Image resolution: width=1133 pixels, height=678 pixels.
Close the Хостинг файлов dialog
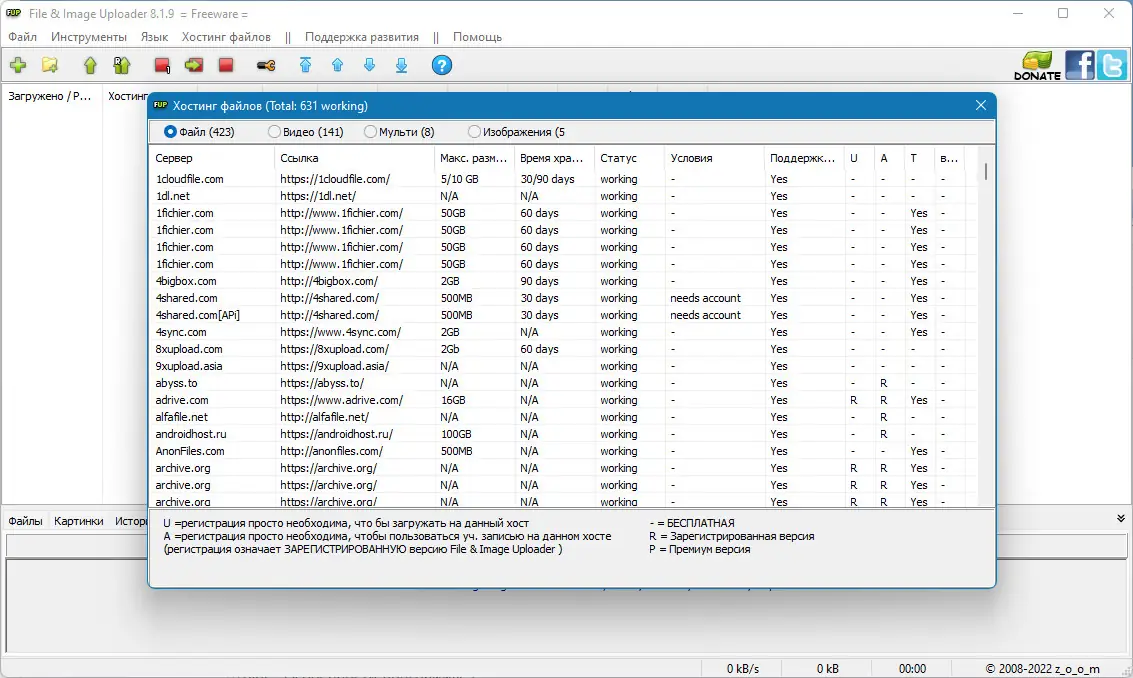(x=981, y=106)
